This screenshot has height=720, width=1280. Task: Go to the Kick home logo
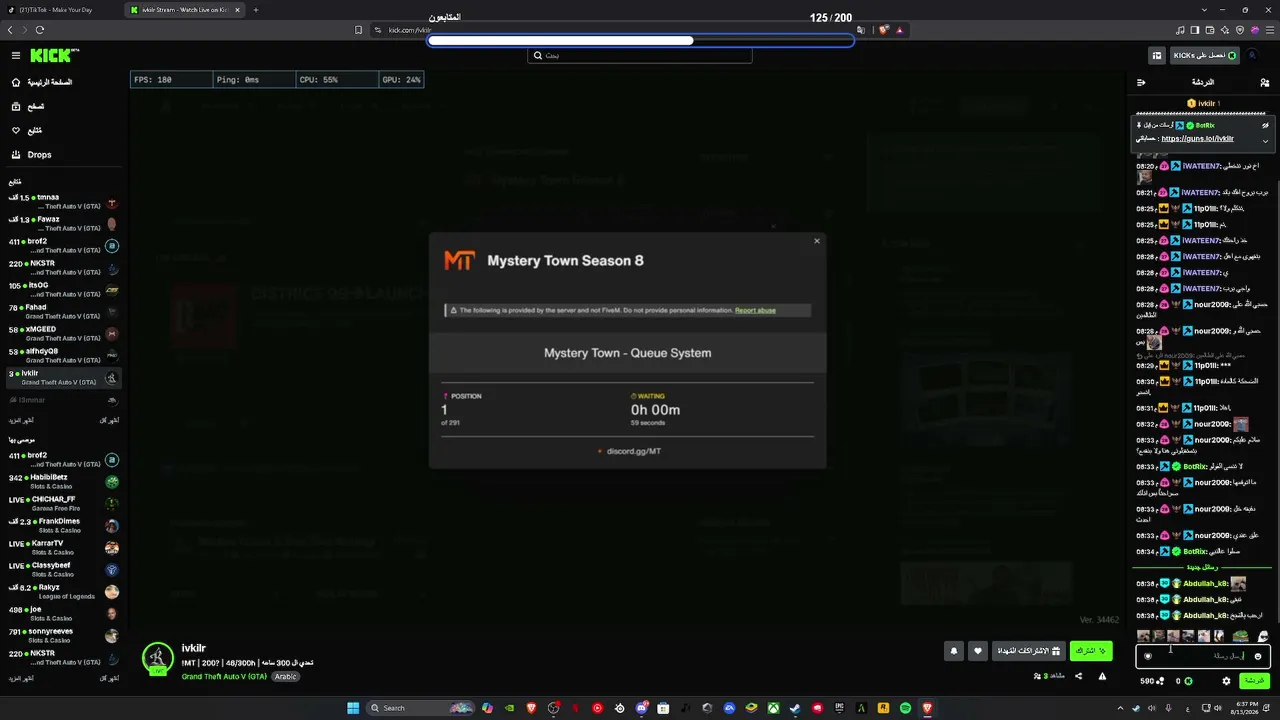click(x=50, y=56)
